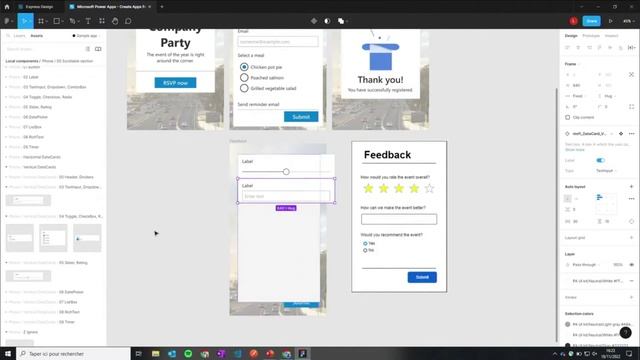
Task: Select the Comment tool
Action: (128, 21)
